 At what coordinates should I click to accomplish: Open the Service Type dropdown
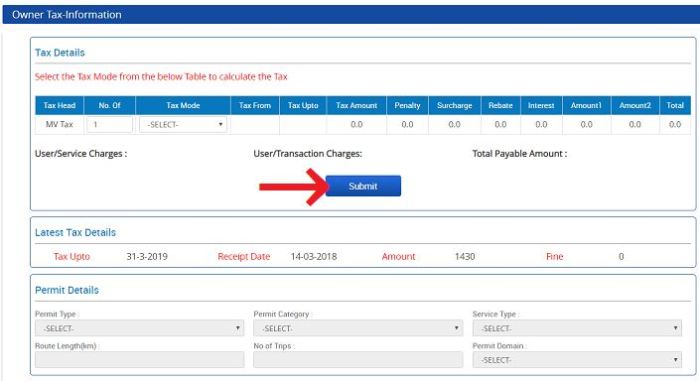click(577, 328)
